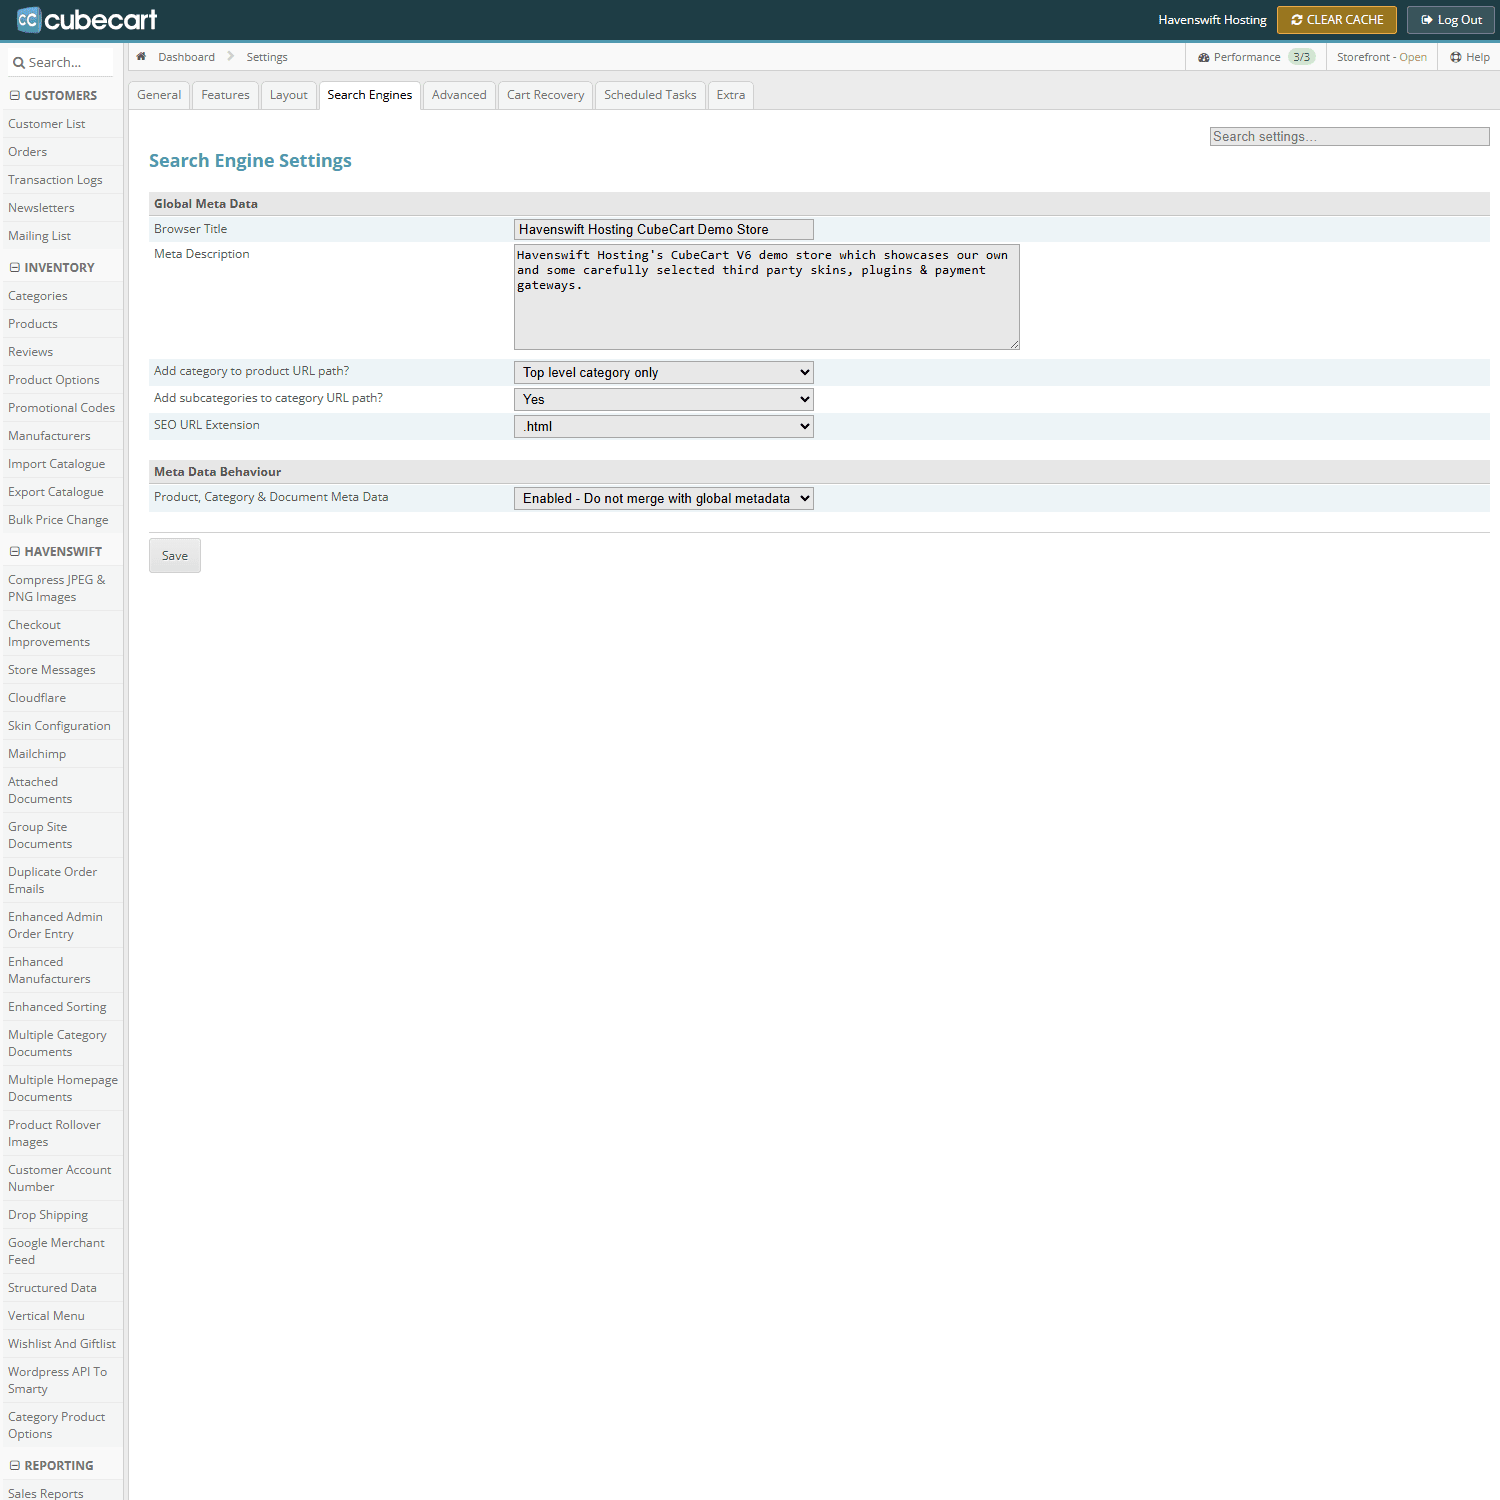Open Export Catalogue in sidebar

click(56, 492)
